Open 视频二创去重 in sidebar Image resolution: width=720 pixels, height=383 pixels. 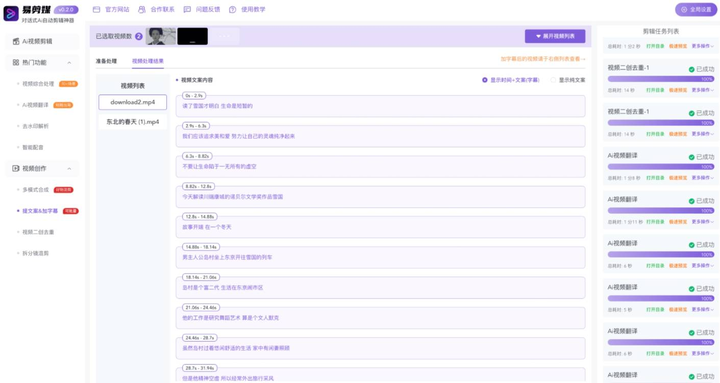point(39,232)
